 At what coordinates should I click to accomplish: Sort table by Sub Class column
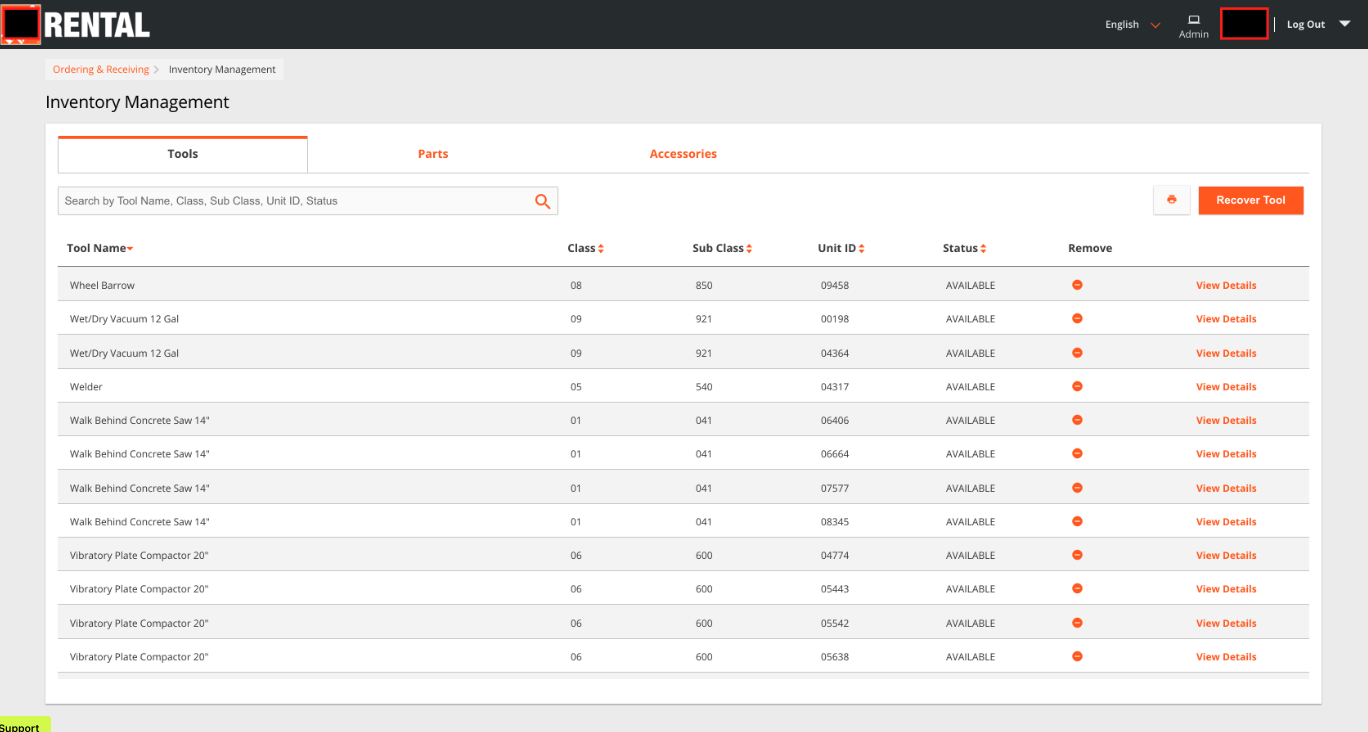[722, 248]
